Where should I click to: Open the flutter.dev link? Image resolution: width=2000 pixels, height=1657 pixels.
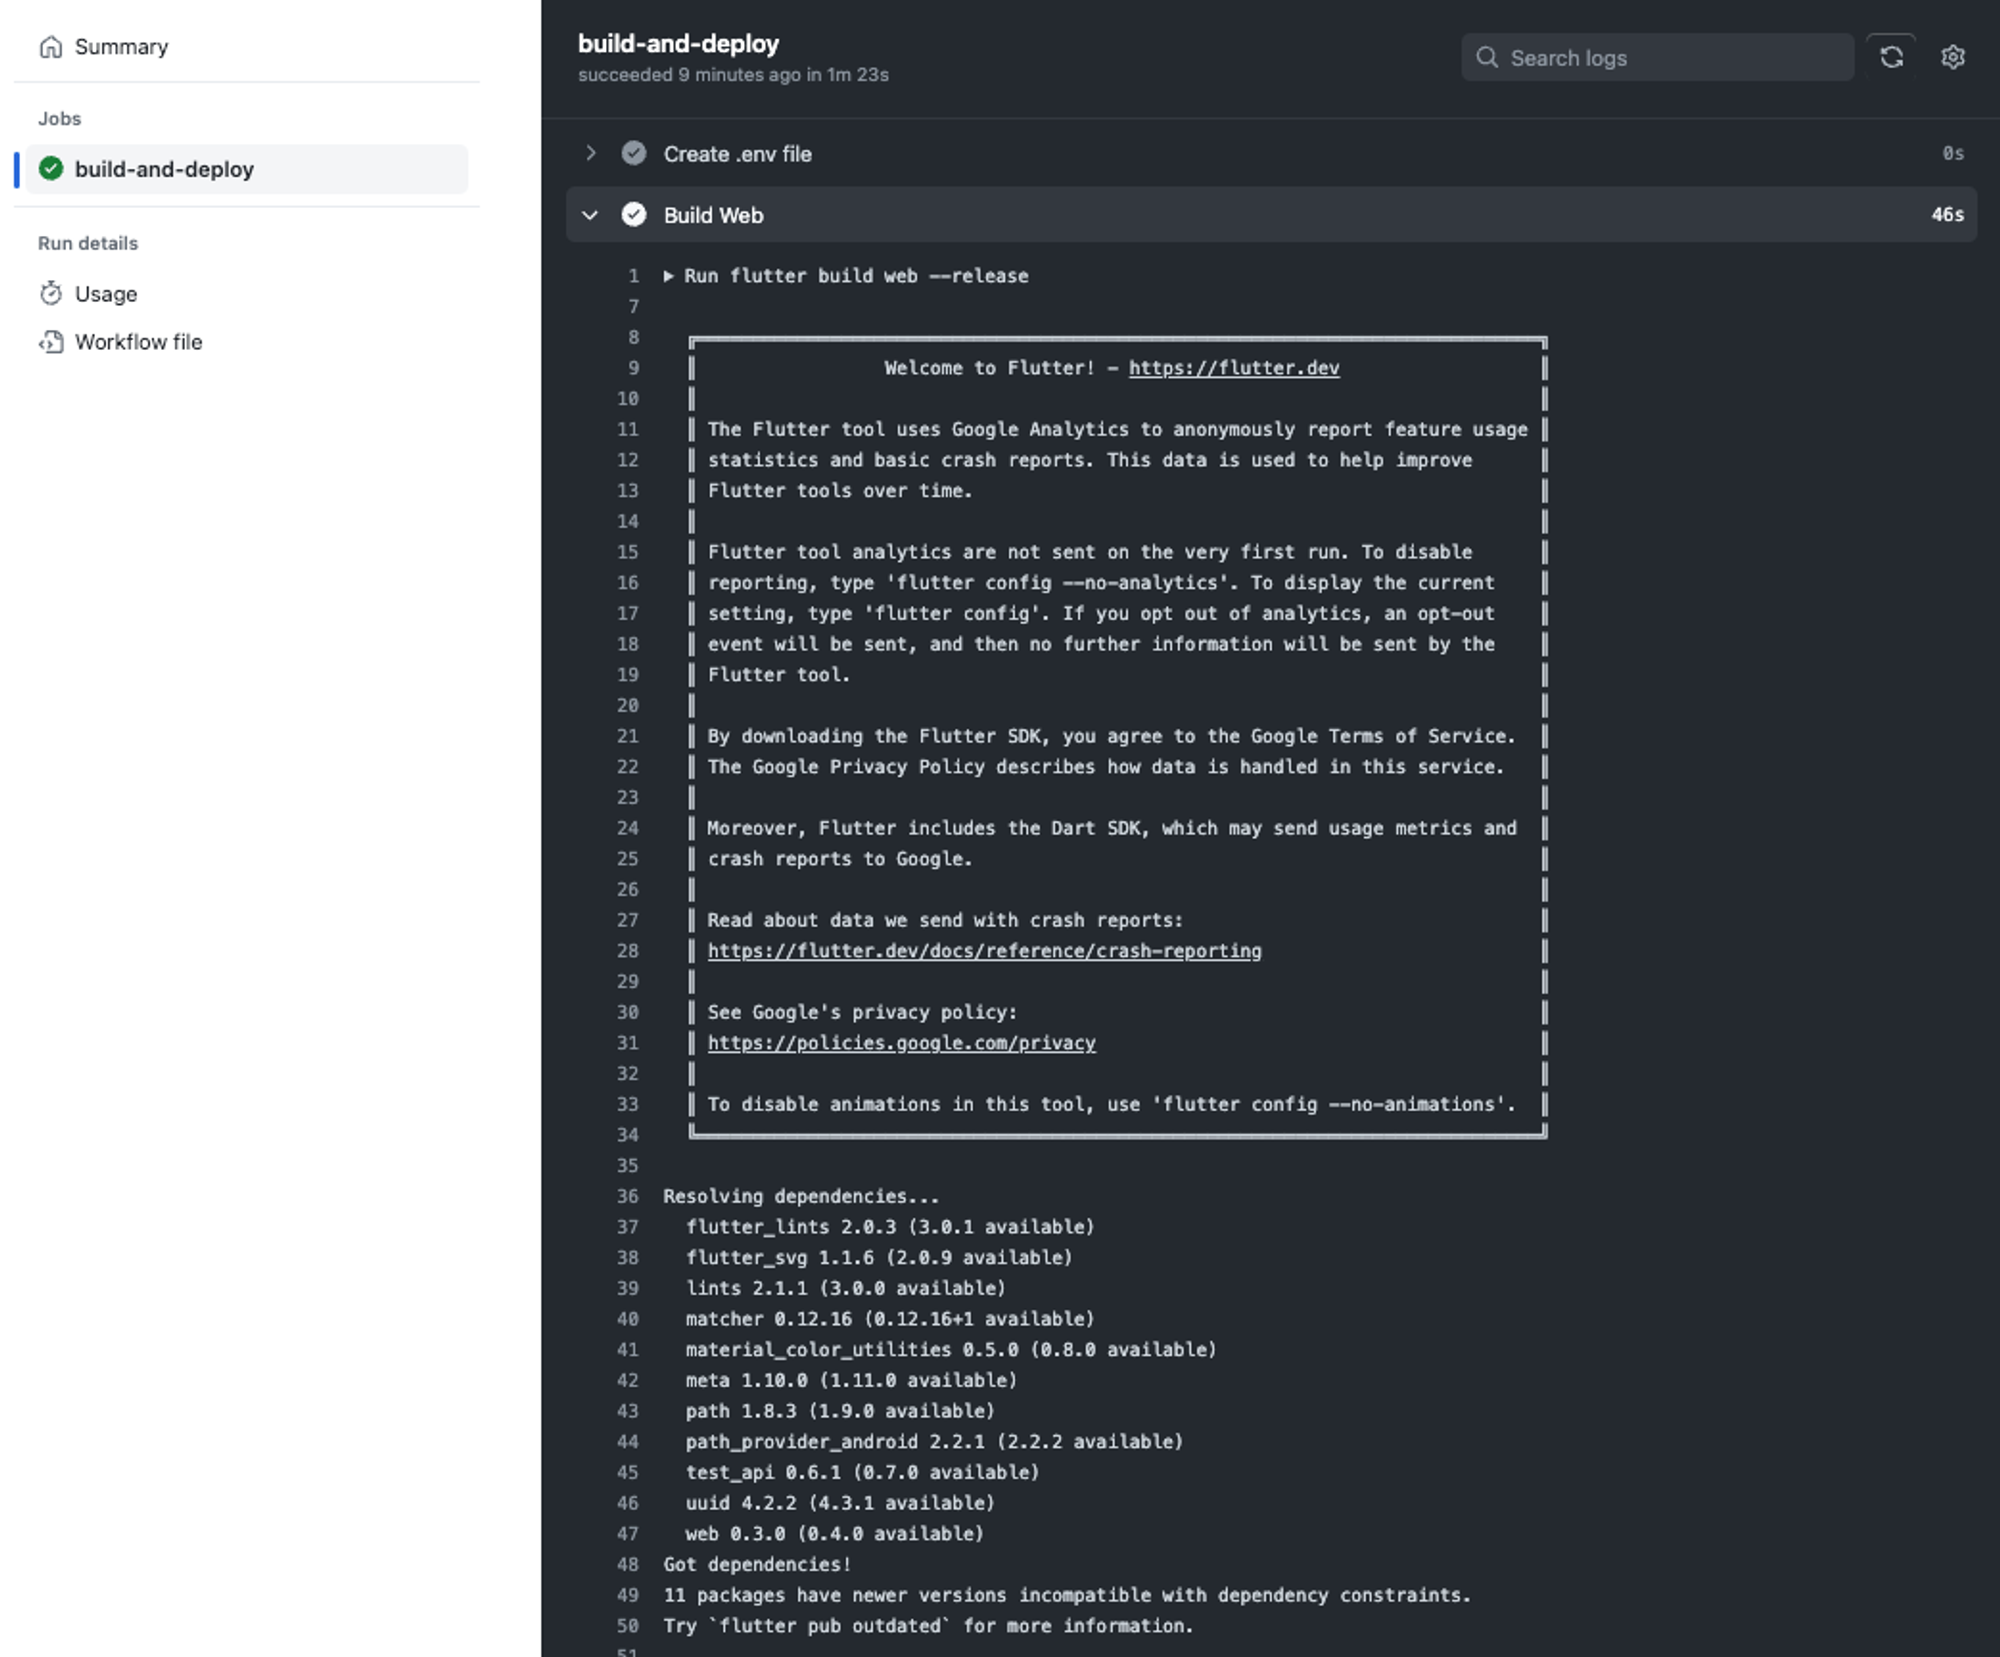point(1233,368)
